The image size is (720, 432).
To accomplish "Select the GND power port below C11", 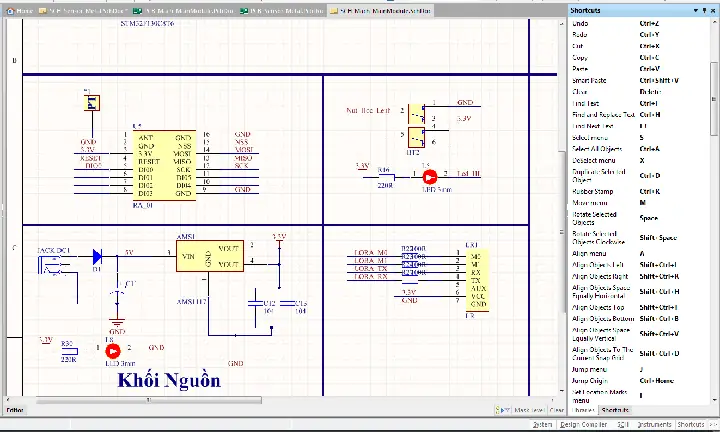I will 117,323.
